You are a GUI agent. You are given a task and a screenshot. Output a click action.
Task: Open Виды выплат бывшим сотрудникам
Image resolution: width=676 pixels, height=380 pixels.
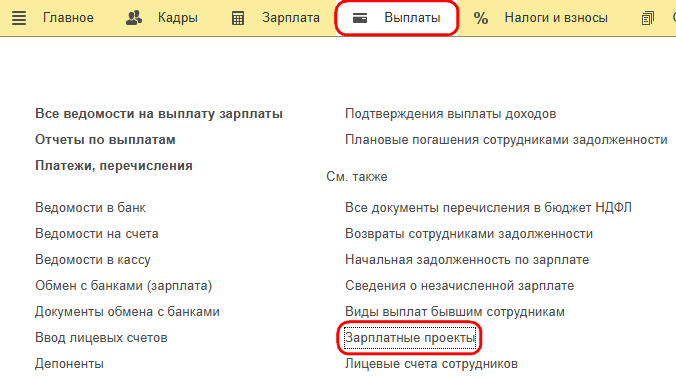click(455, 311)
